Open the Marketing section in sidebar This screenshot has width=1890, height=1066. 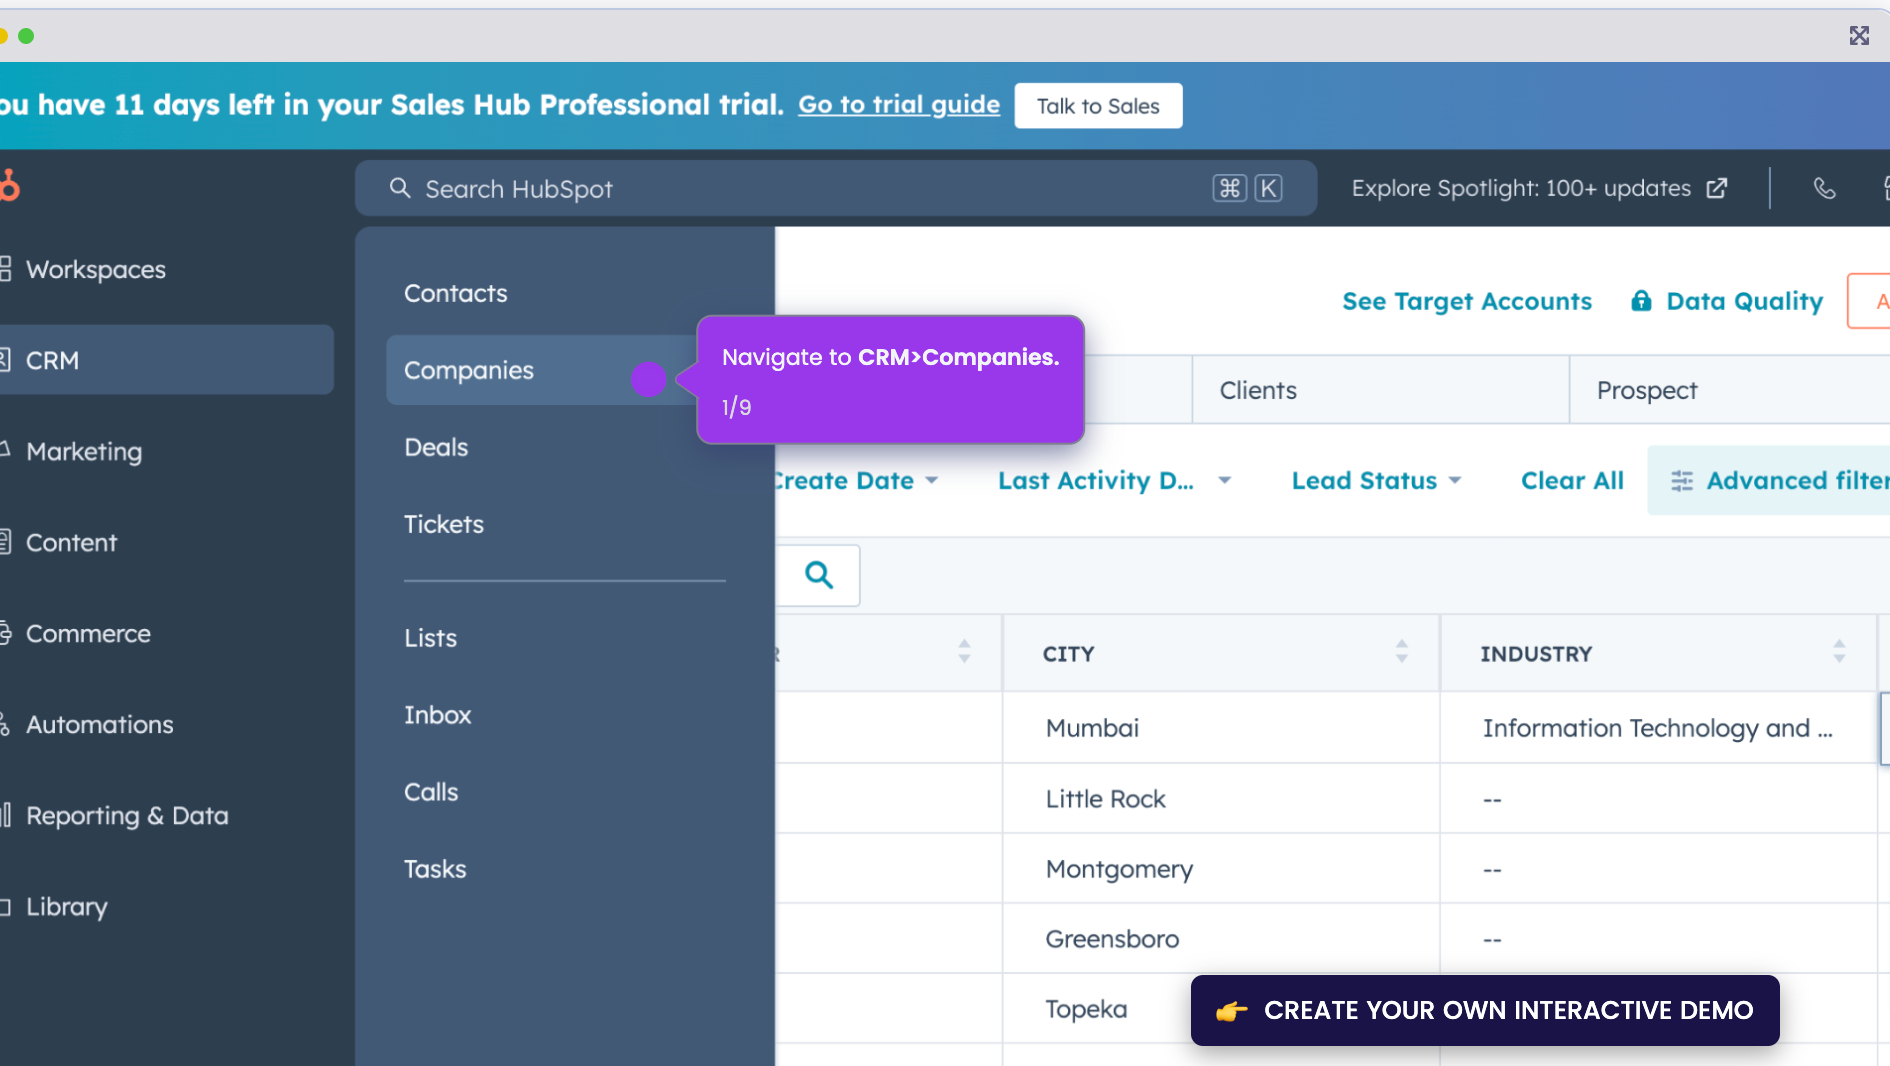[x=86, y=451]
